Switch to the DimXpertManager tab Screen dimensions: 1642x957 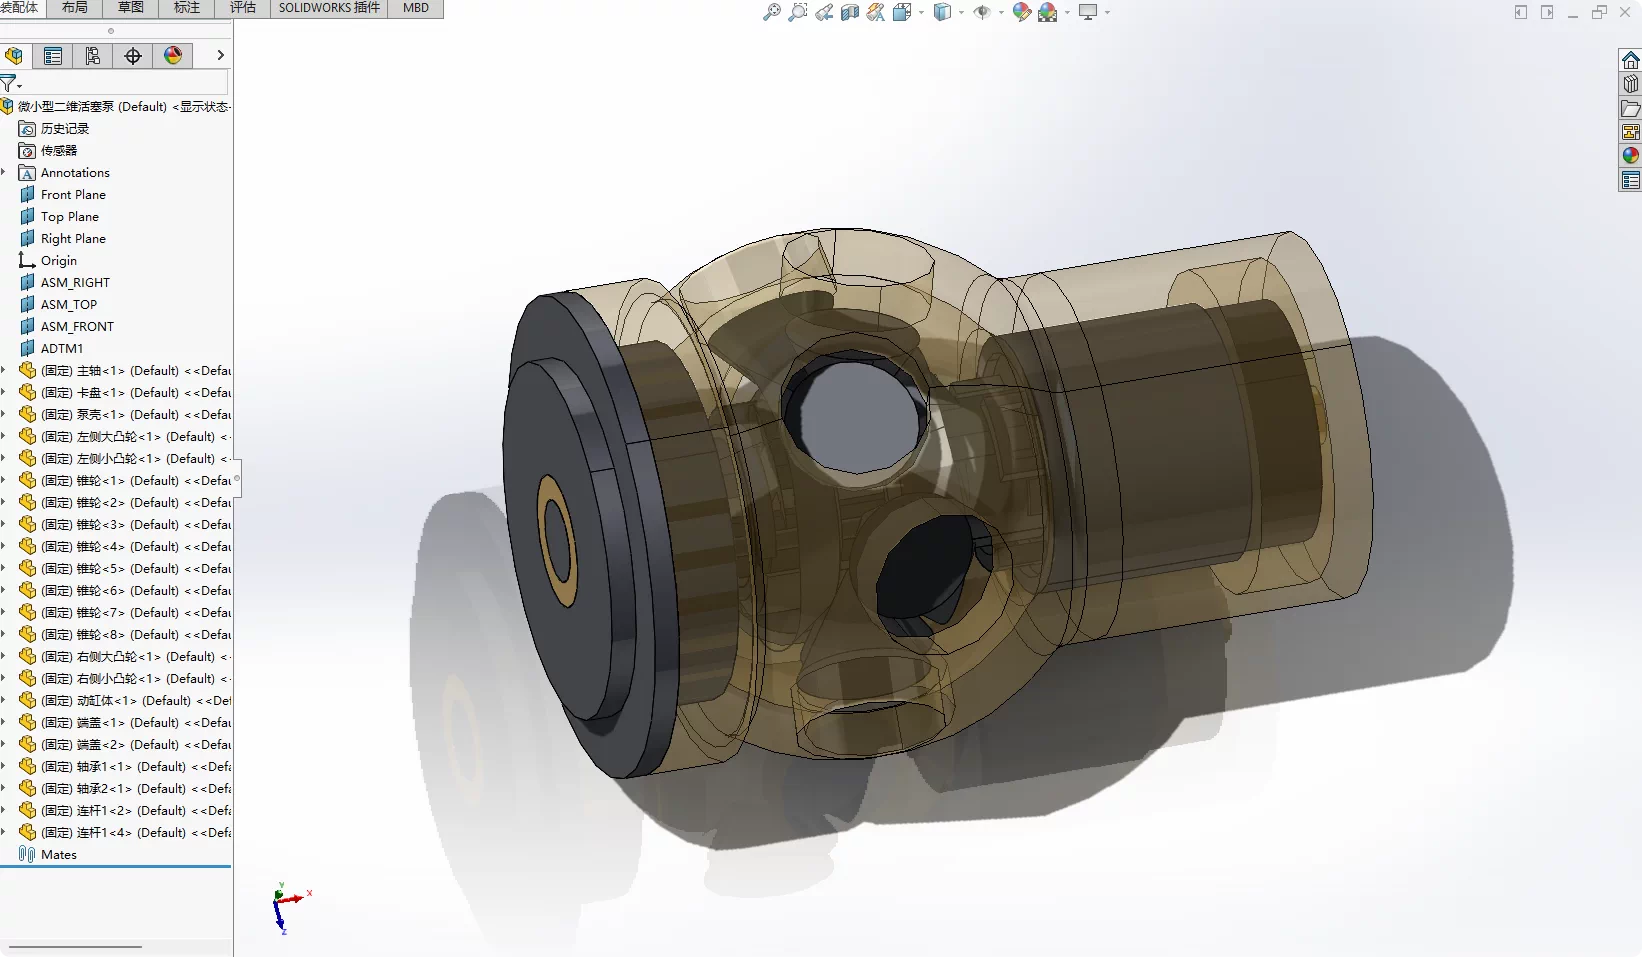tap(133, 56)
